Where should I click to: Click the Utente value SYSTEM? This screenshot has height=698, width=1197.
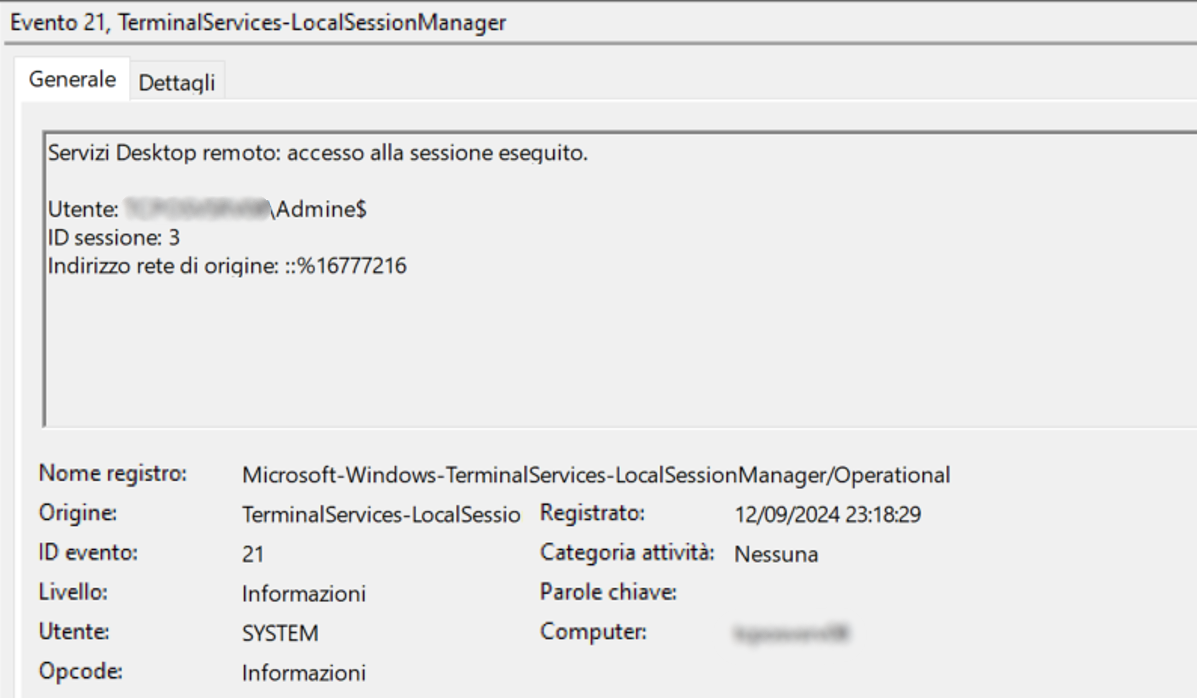pos(281,633)
